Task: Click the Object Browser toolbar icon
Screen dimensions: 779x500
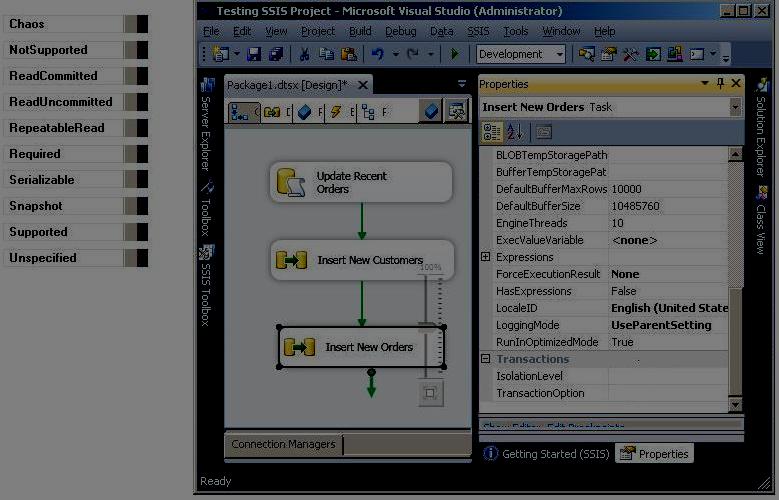Action: click(675, 54)
